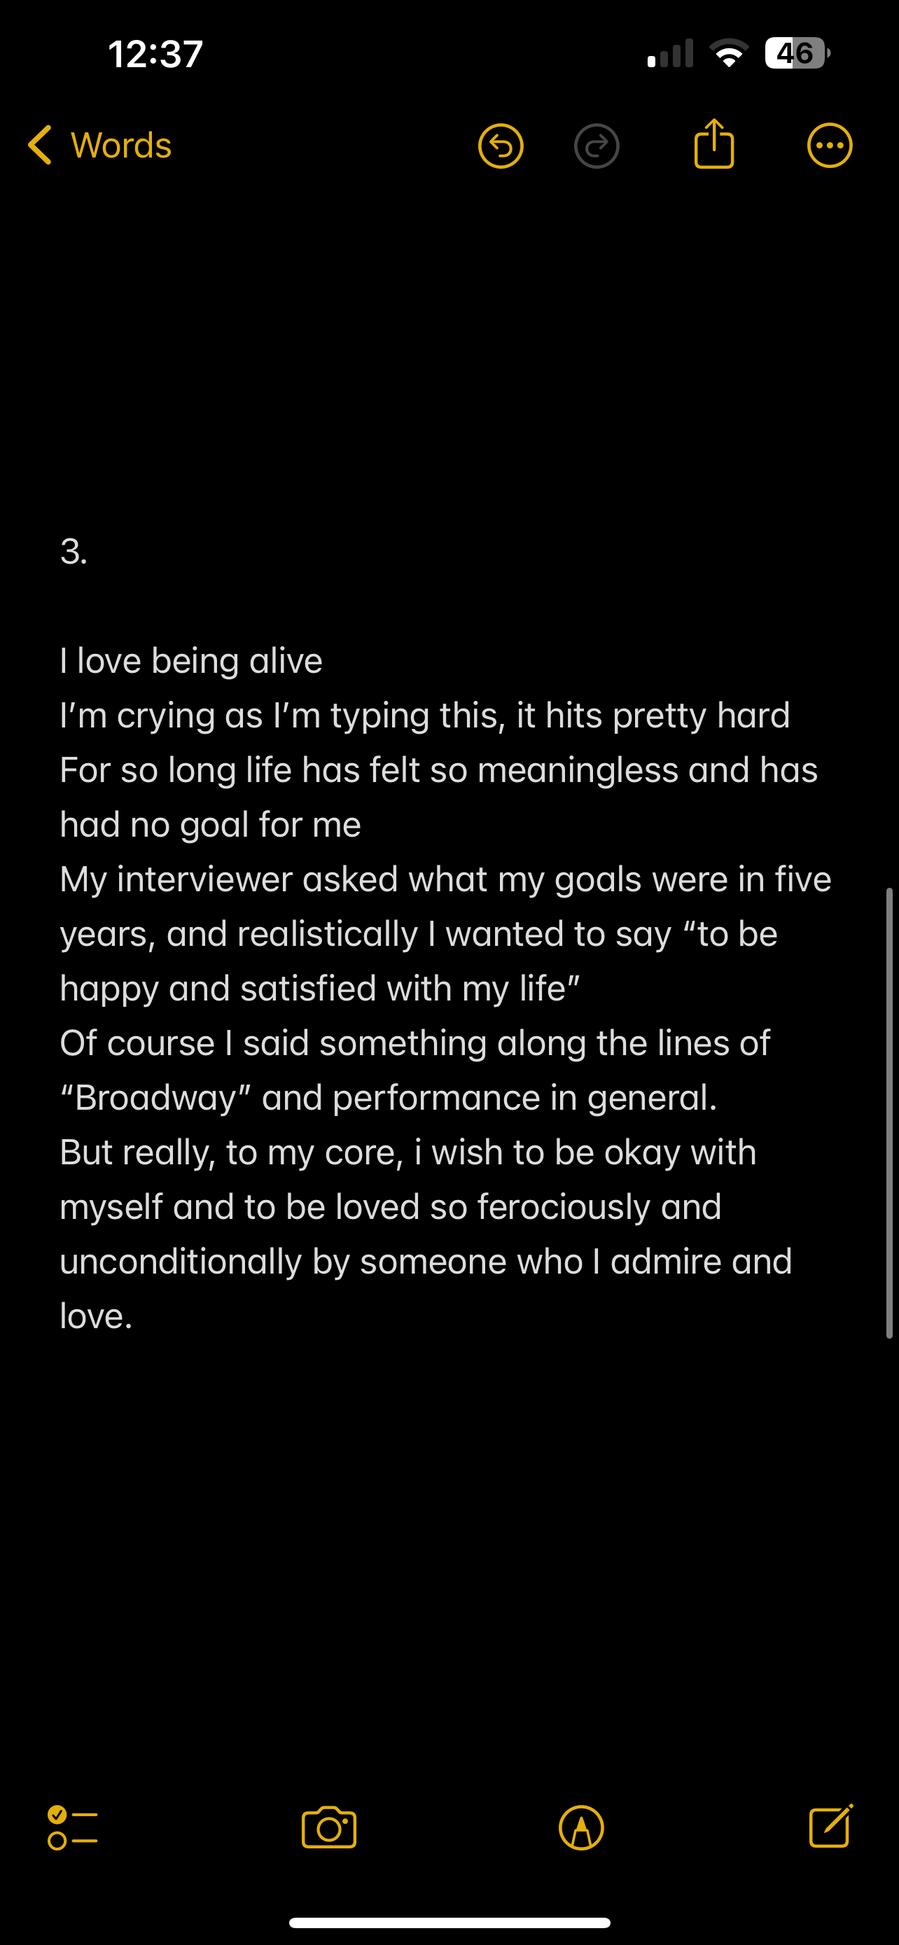The height and width of the screenshot is (1945, 899).
Task: Open the Markup pen tool
Action: 581,1828
